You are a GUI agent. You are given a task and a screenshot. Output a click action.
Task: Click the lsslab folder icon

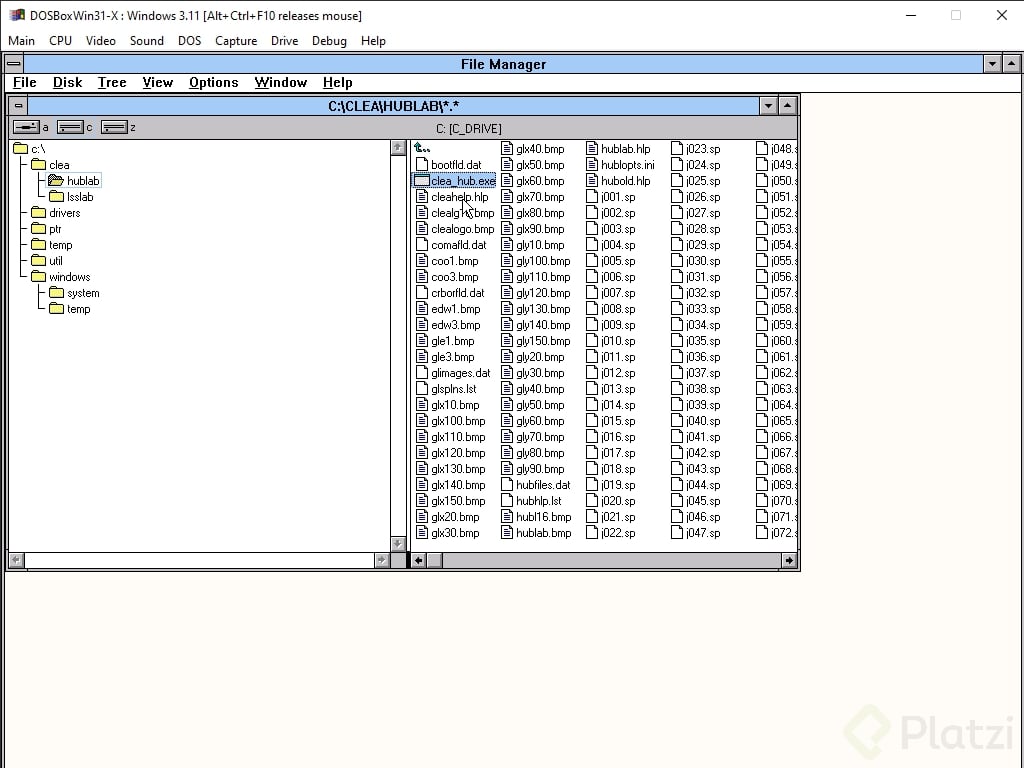(56, 197)
